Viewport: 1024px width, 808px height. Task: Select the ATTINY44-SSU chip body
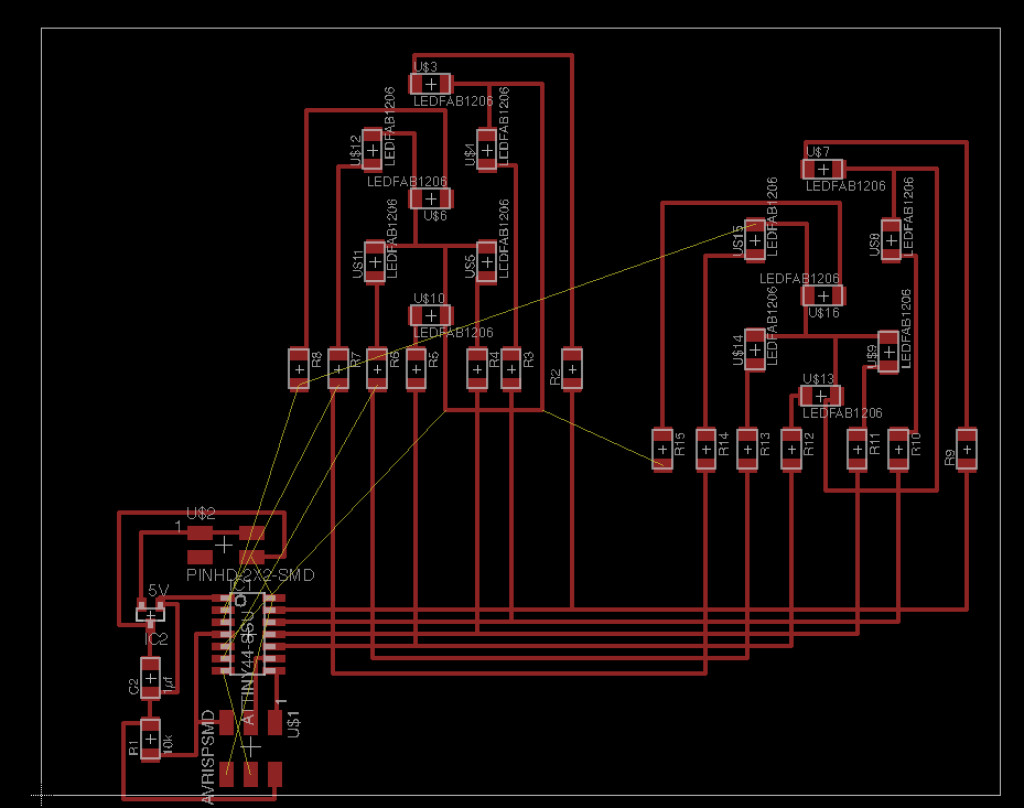248,634
